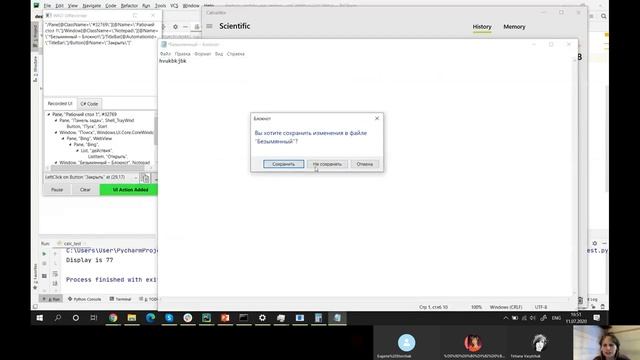Collapse Window "Поиск" tree node

[x=56, y=133]
